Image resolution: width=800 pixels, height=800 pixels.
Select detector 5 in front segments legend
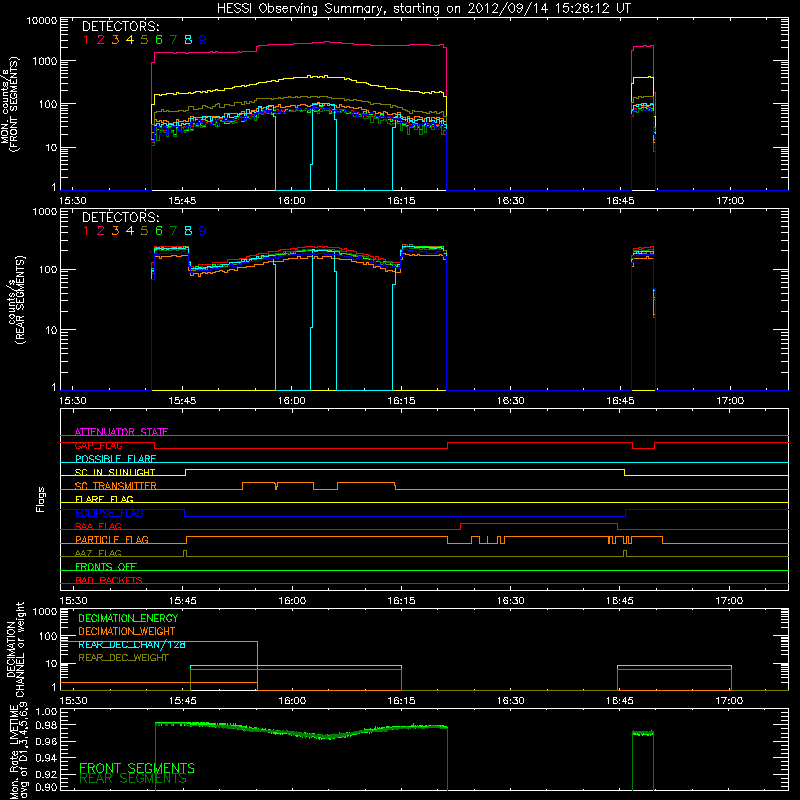pyautogui.click(x=144, y=40)
